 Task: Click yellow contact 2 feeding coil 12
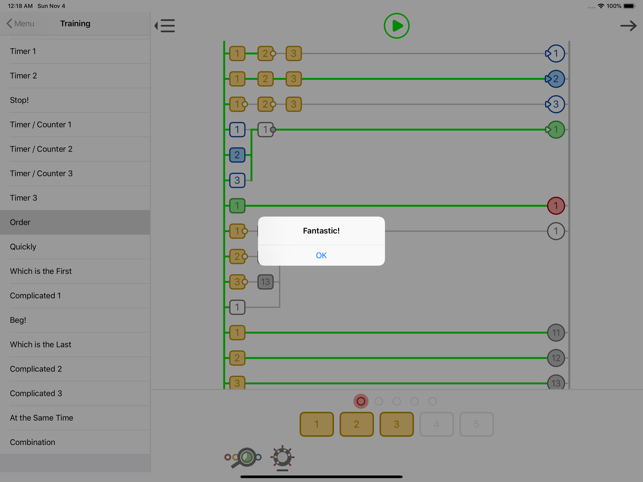click(237, 358)
